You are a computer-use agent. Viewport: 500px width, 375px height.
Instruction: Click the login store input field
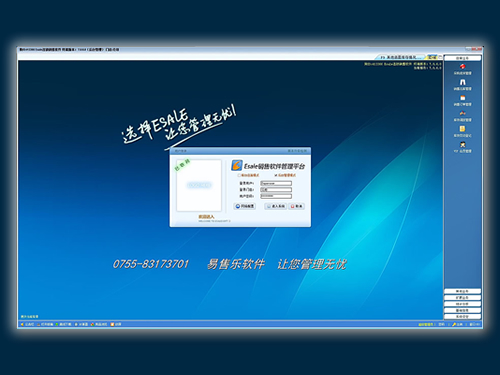276,190
